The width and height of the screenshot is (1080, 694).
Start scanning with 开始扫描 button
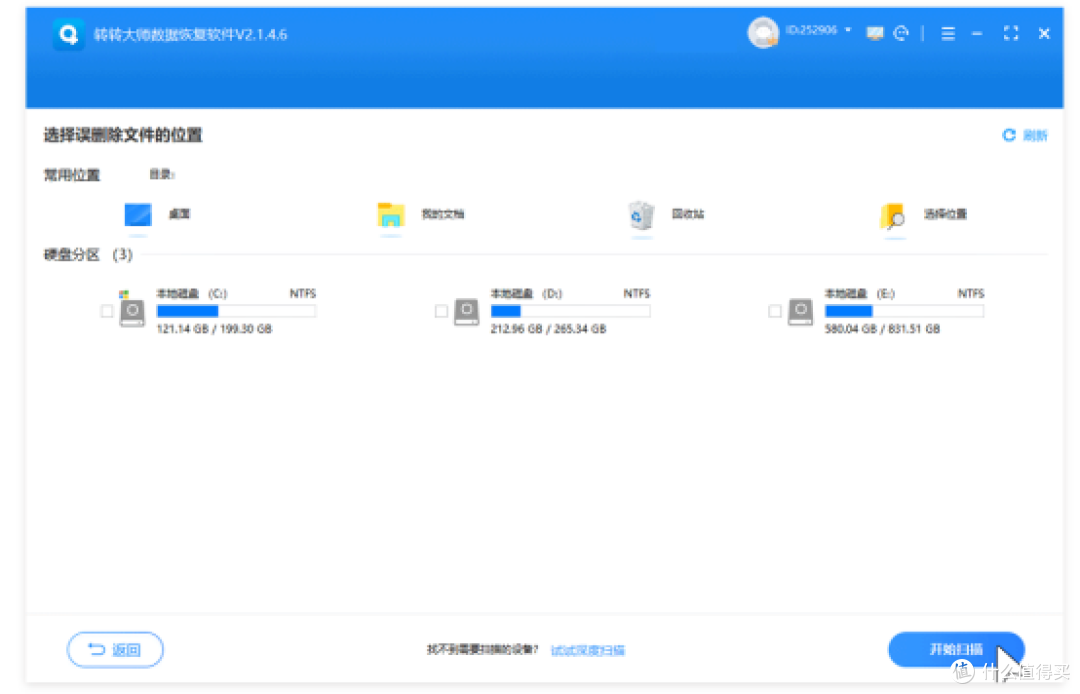coord(956,649)
